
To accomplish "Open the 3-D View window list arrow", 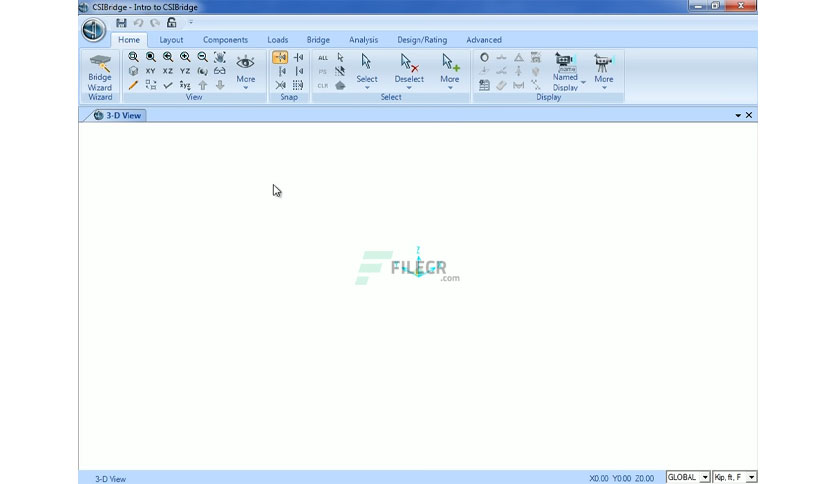I will click(738, 115).
